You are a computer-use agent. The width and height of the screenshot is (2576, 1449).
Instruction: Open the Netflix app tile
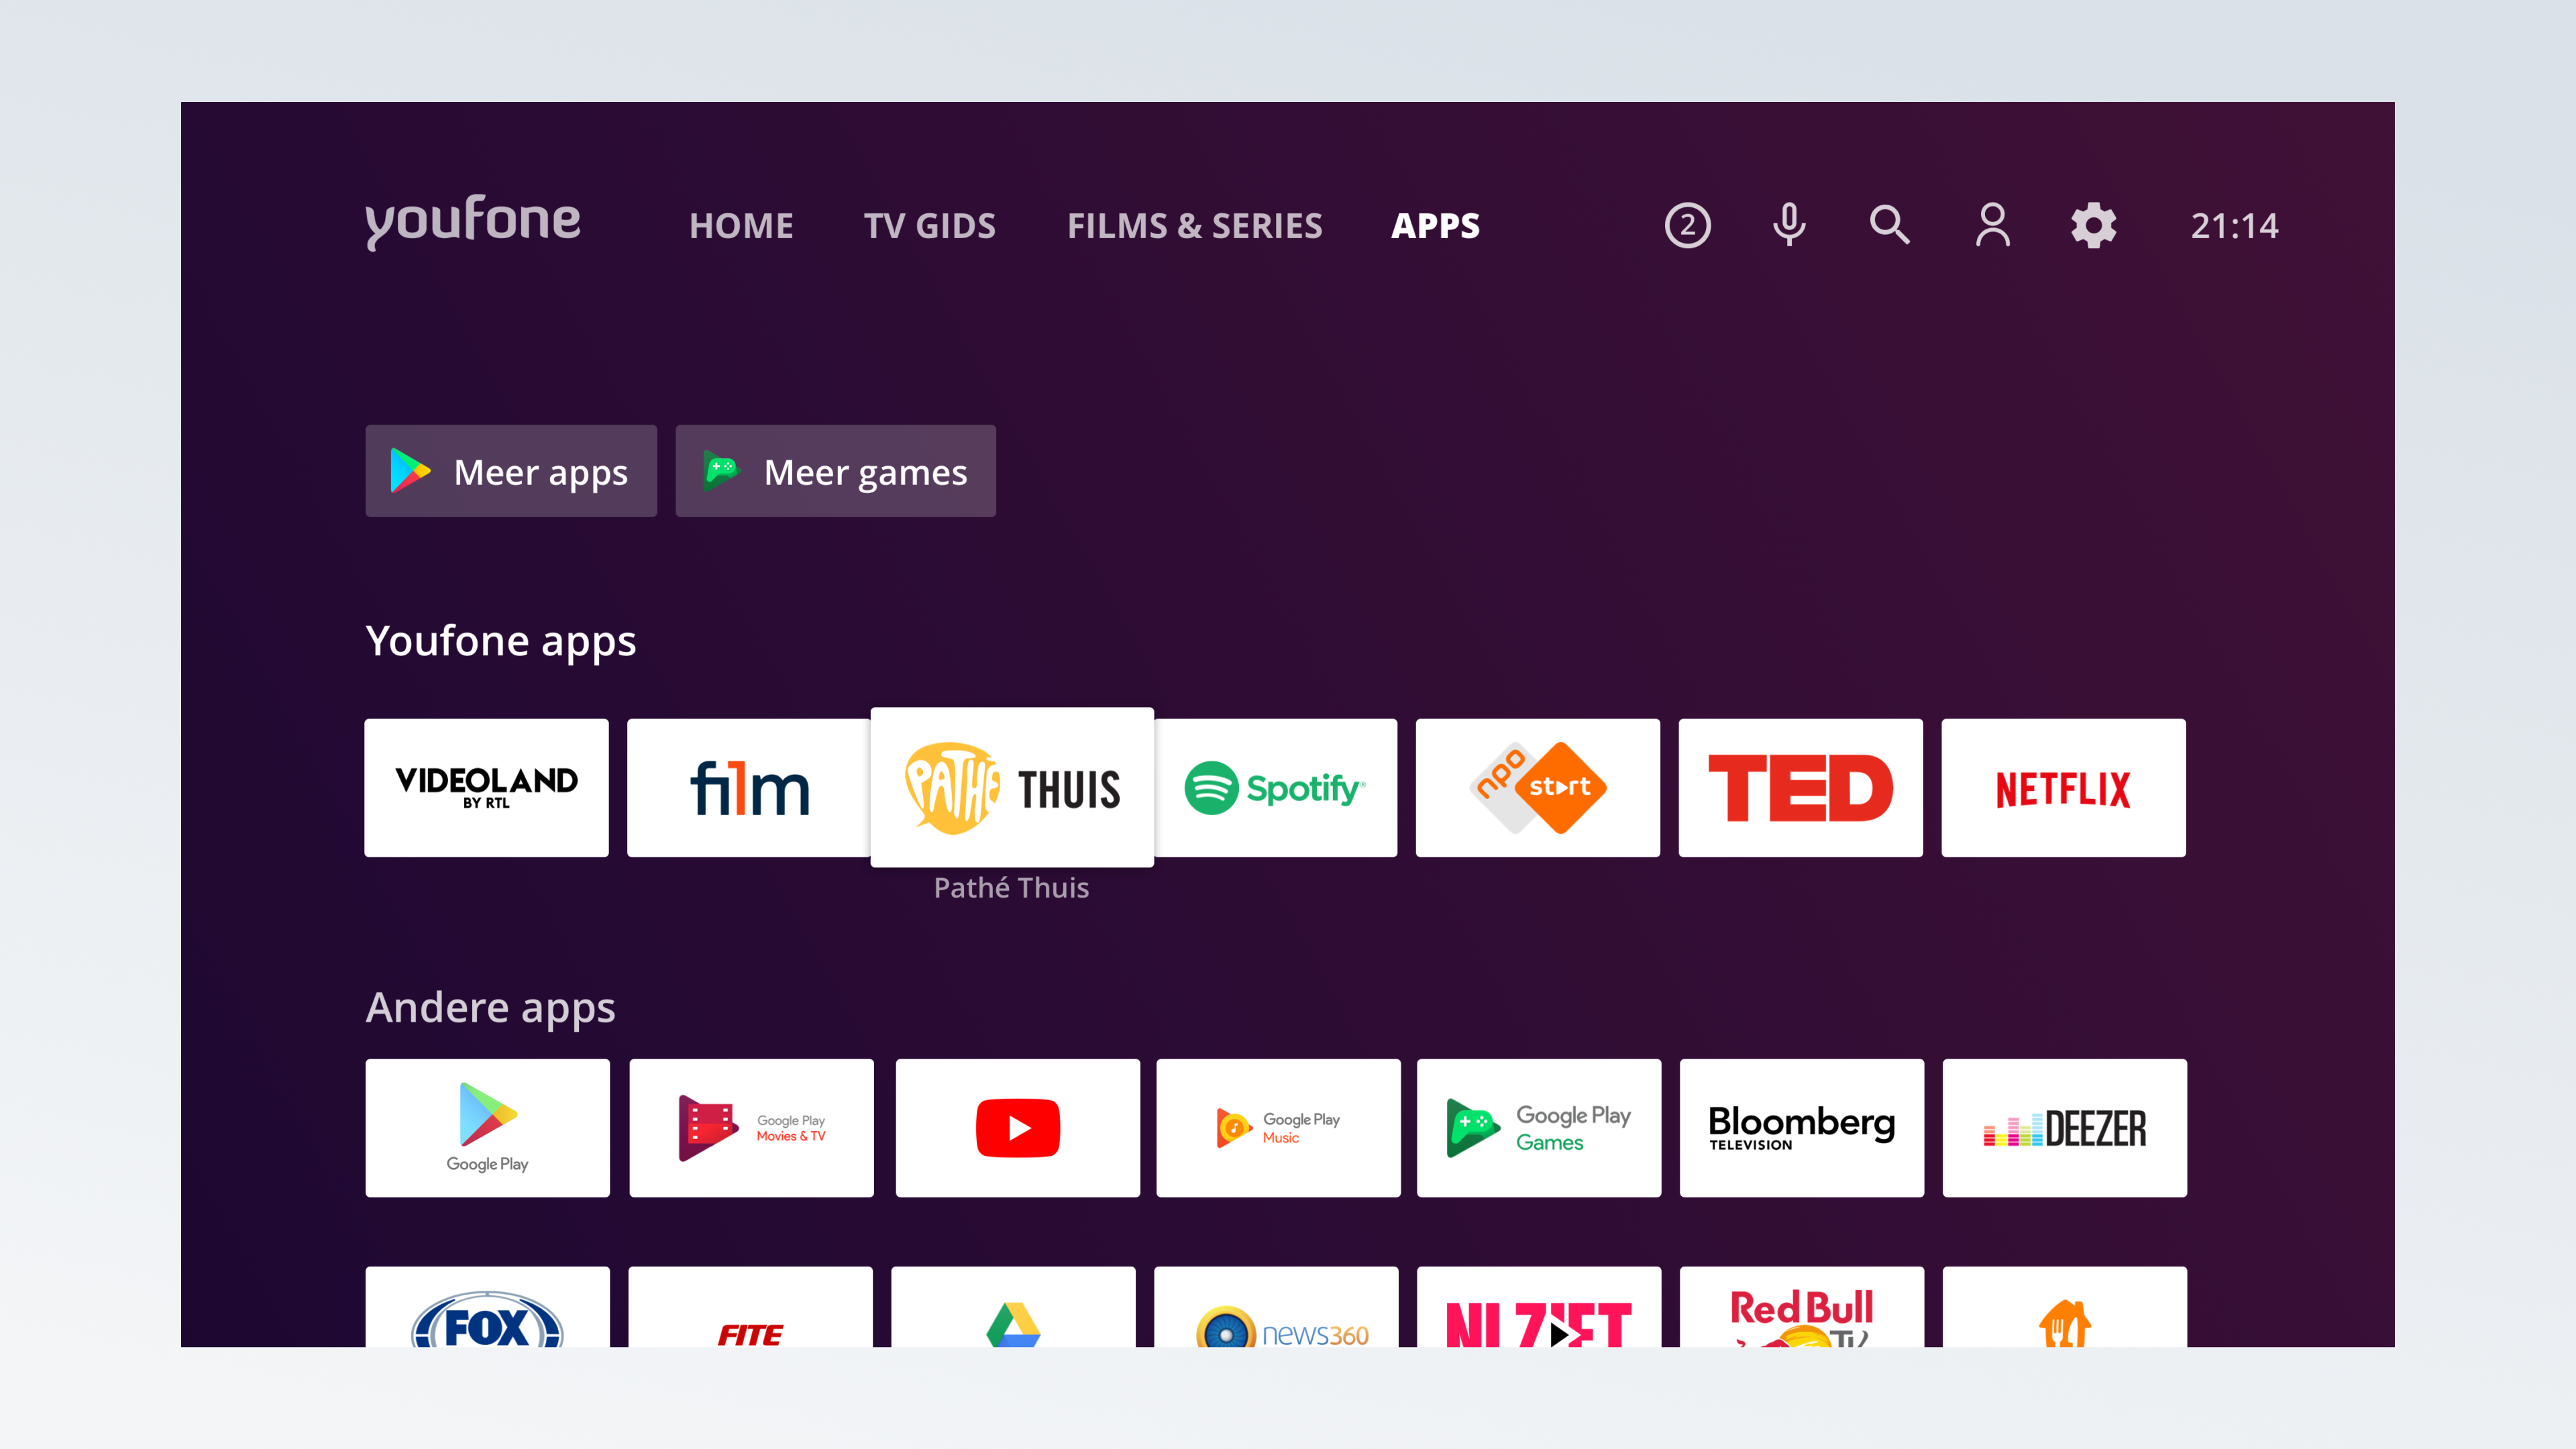pyautogui.click(x=2062, y=788)
